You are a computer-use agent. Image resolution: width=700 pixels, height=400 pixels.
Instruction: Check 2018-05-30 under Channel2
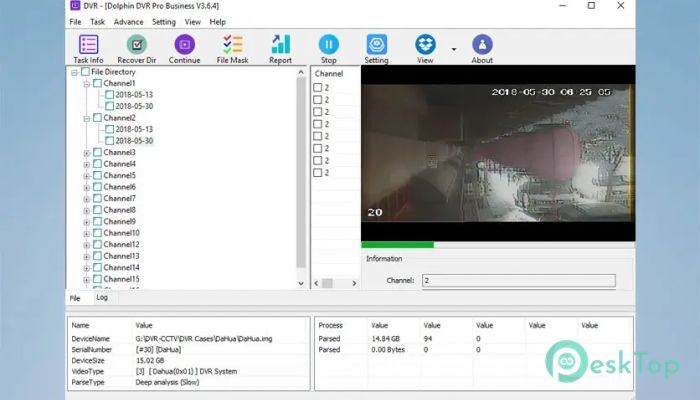click(x=109, y=141)
